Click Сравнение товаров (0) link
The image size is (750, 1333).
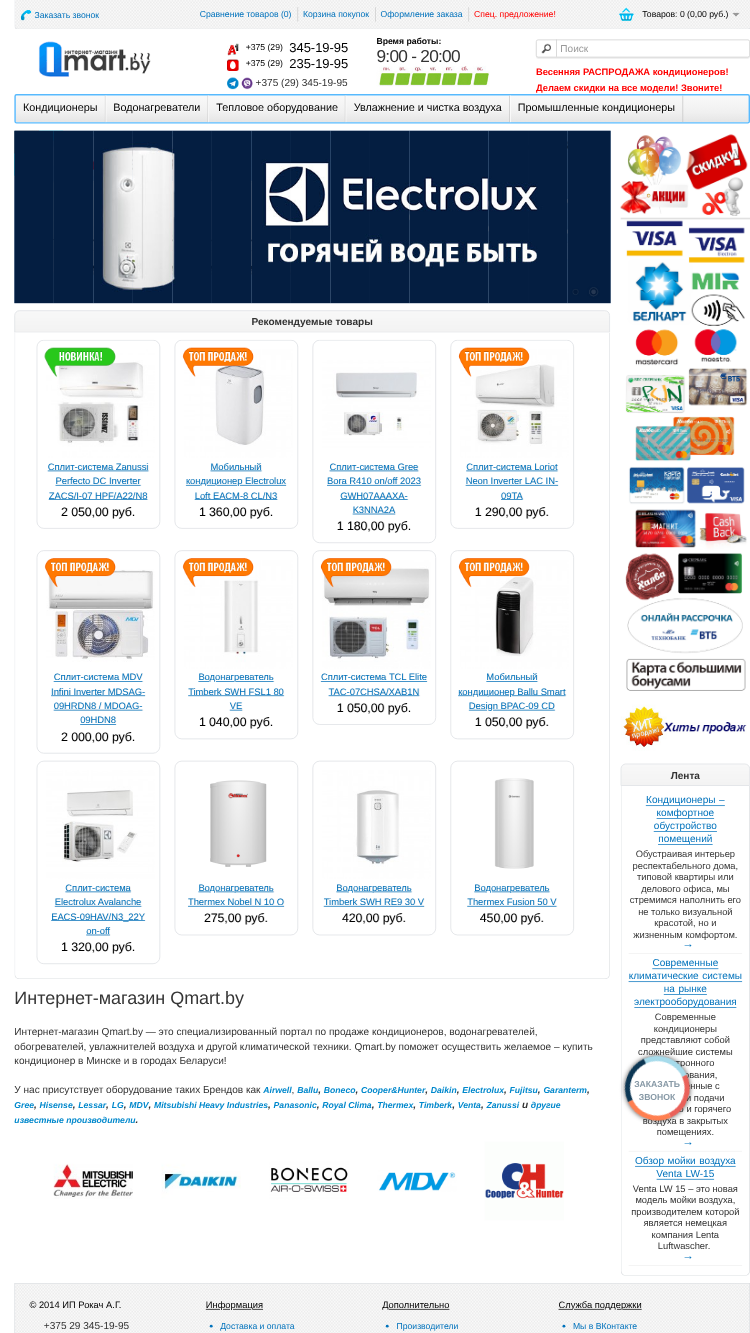pos(245,14)
